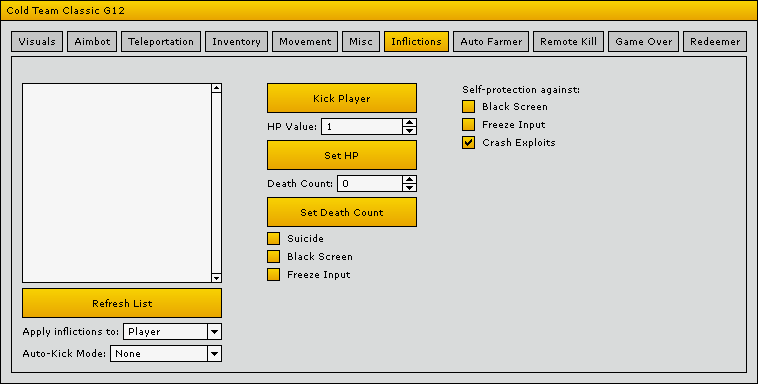Click into the Death Count input field
The width and height of the screenshot is (758, 384).
coord(370,184)
